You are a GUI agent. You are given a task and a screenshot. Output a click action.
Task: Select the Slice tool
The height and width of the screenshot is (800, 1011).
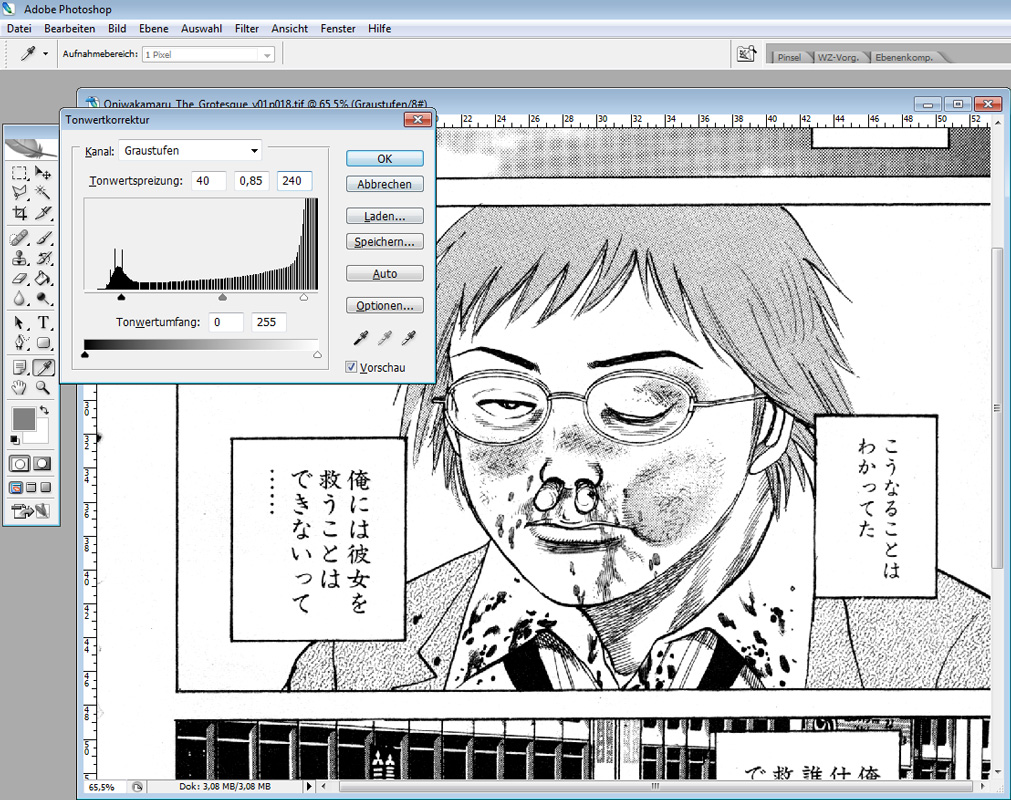(43, 213)
